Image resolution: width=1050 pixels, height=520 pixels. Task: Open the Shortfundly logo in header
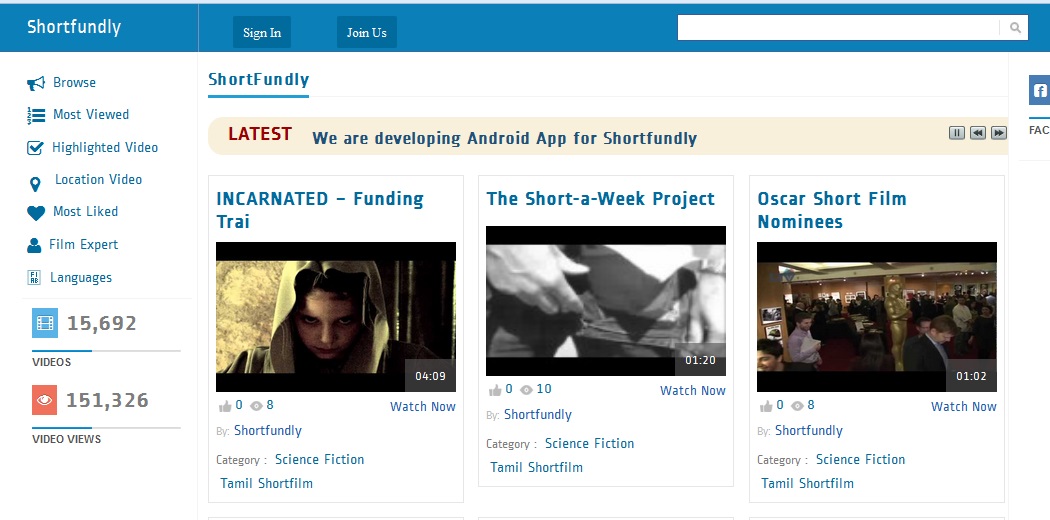(x=74, y=27)
